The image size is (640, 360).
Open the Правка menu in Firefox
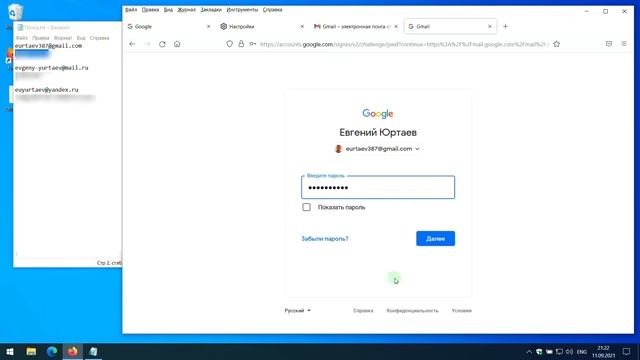[x=150, y=10]
